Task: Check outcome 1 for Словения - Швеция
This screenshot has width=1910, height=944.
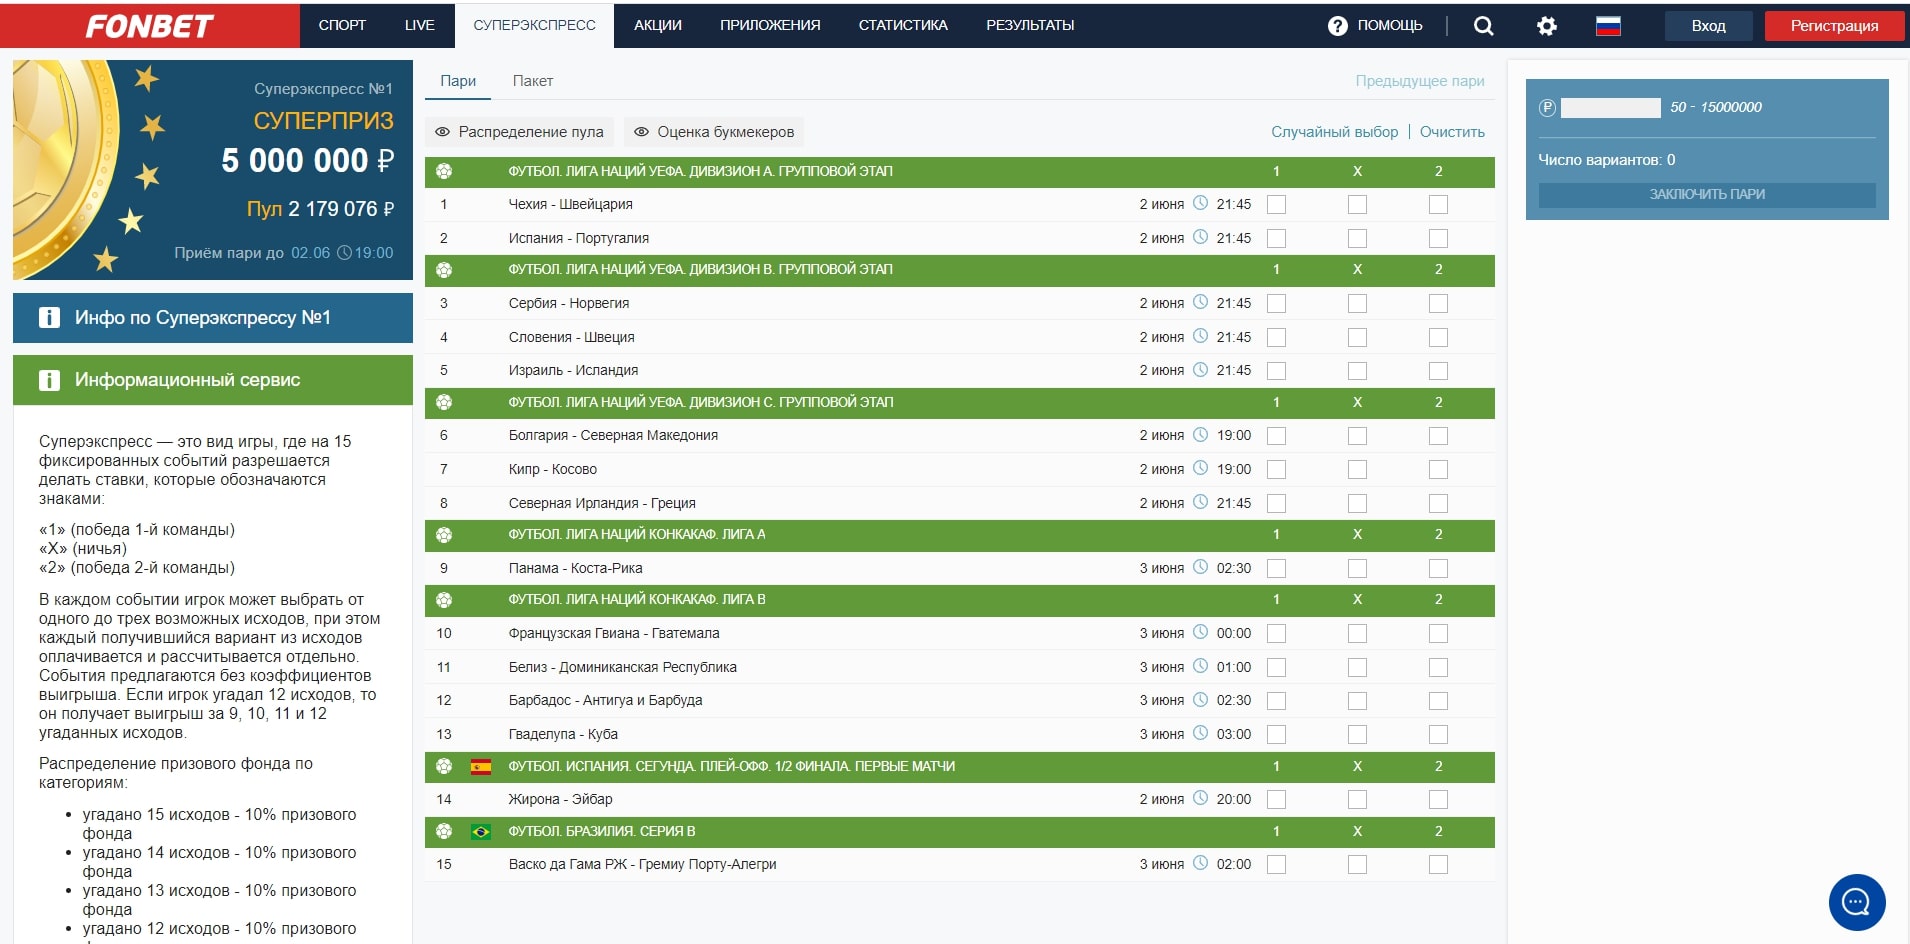Action: click(1276, 337)
